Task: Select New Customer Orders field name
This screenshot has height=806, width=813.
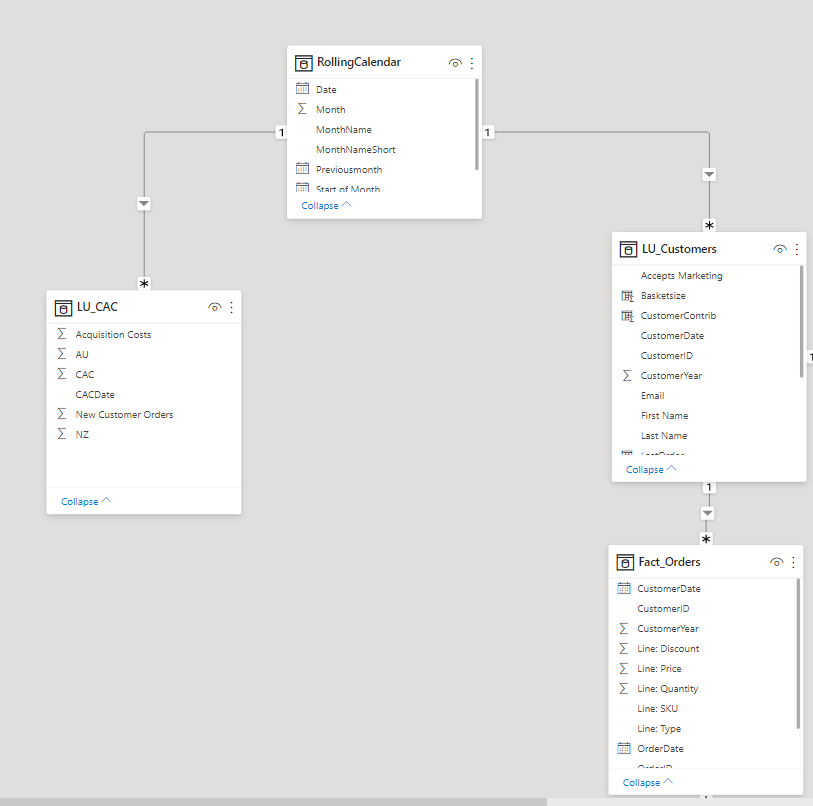Action: pos(124,414)
